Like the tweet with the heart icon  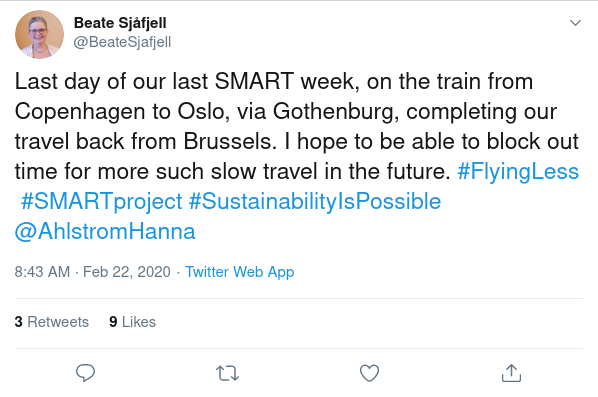(369, 373)
